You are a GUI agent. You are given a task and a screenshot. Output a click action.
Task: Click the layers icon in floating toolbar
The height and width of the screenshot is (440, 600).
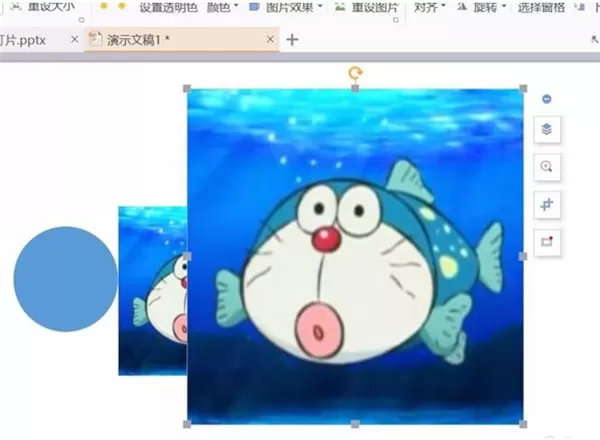point(547,129)
